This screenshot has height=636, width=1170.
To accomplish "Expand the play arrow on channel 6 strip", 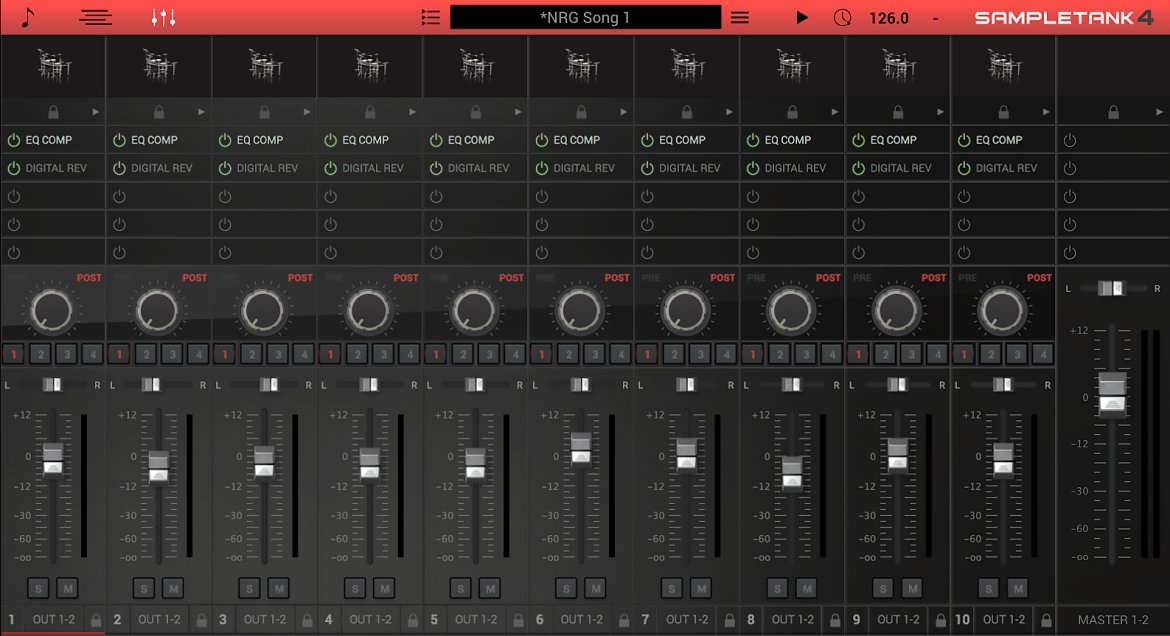I will pyautogui.click(x=624, y=112).
